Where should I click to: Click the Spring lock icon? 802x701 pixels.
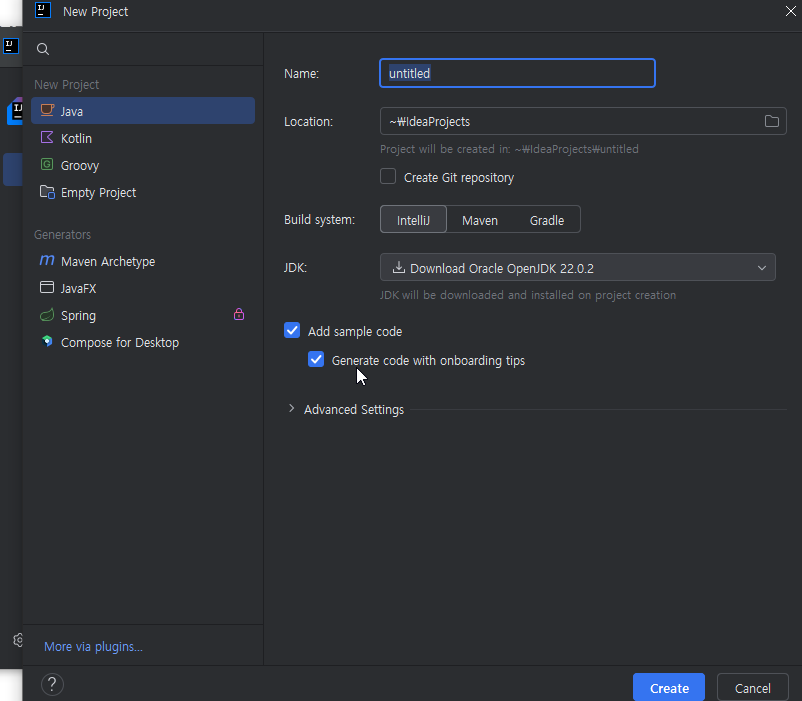coord(239,314)
